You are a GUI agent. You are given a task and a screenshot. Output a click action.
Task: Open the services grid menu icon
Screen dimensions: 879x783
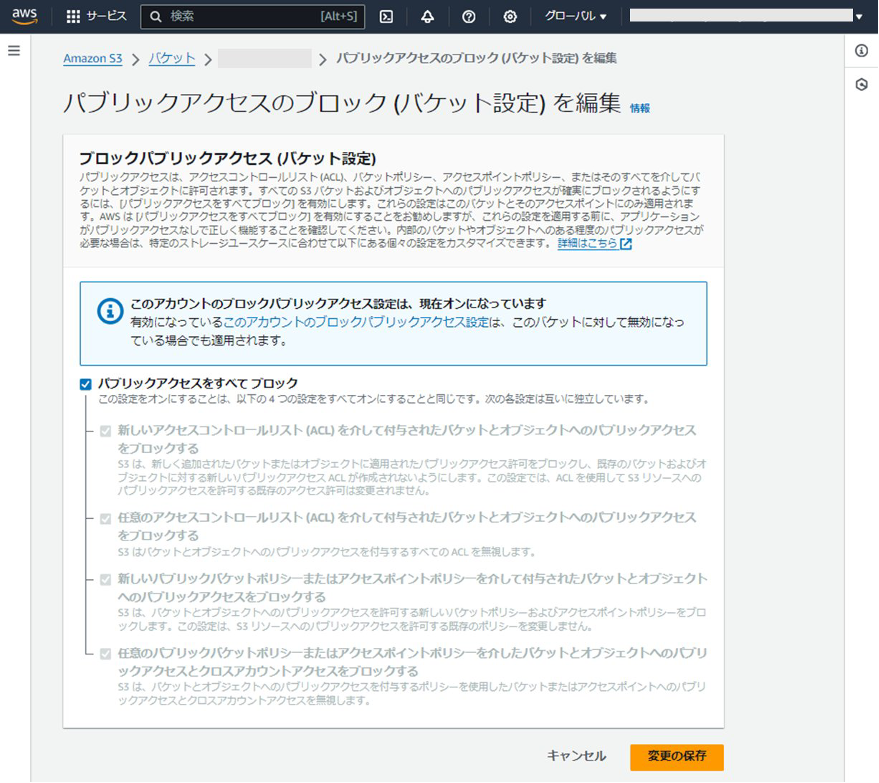(73, 16)
